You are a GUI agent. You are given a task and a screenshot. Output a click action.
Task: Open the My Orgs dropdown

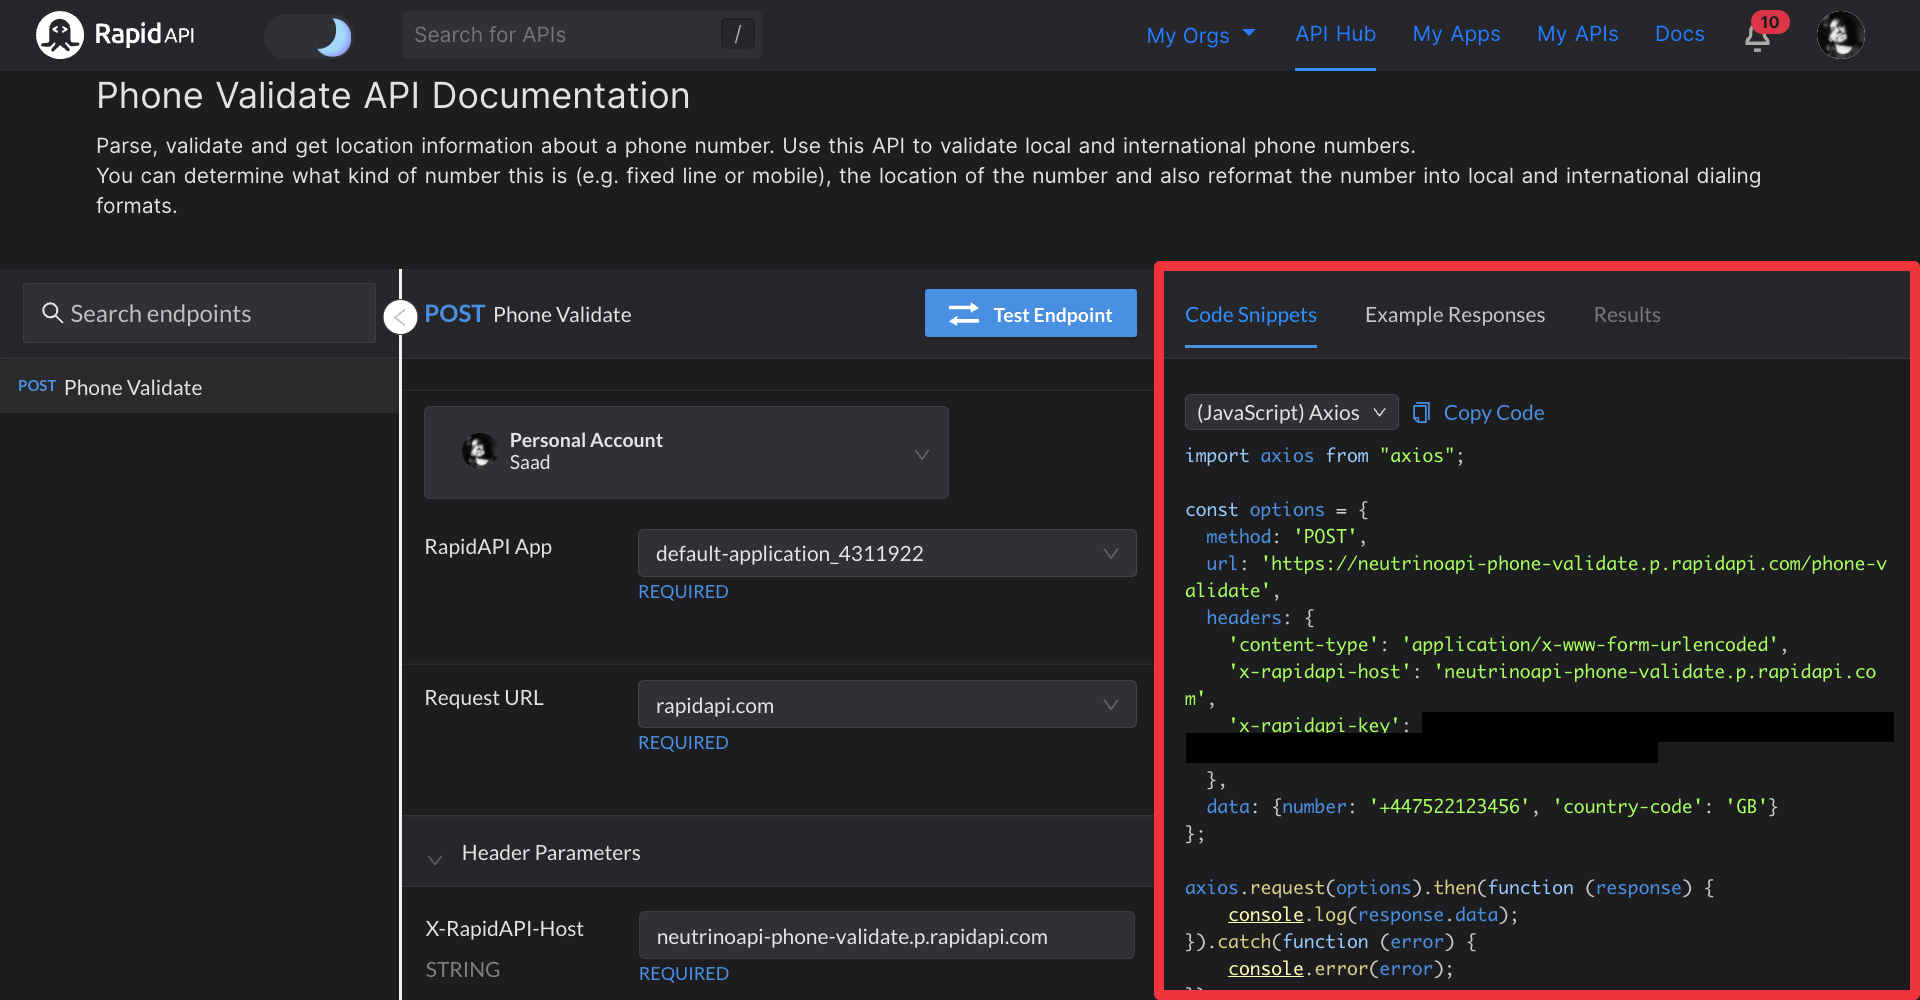click(x=1200, y=35)
